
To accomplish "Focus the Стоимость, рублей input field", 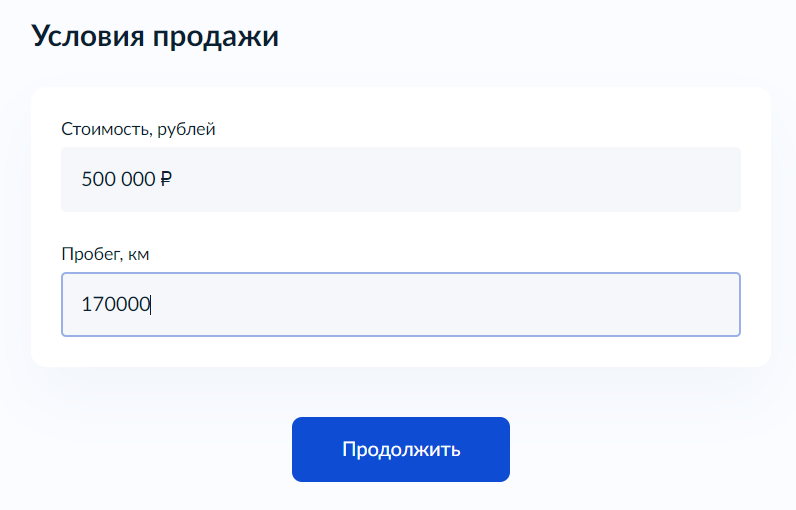I will click(401, 179).
